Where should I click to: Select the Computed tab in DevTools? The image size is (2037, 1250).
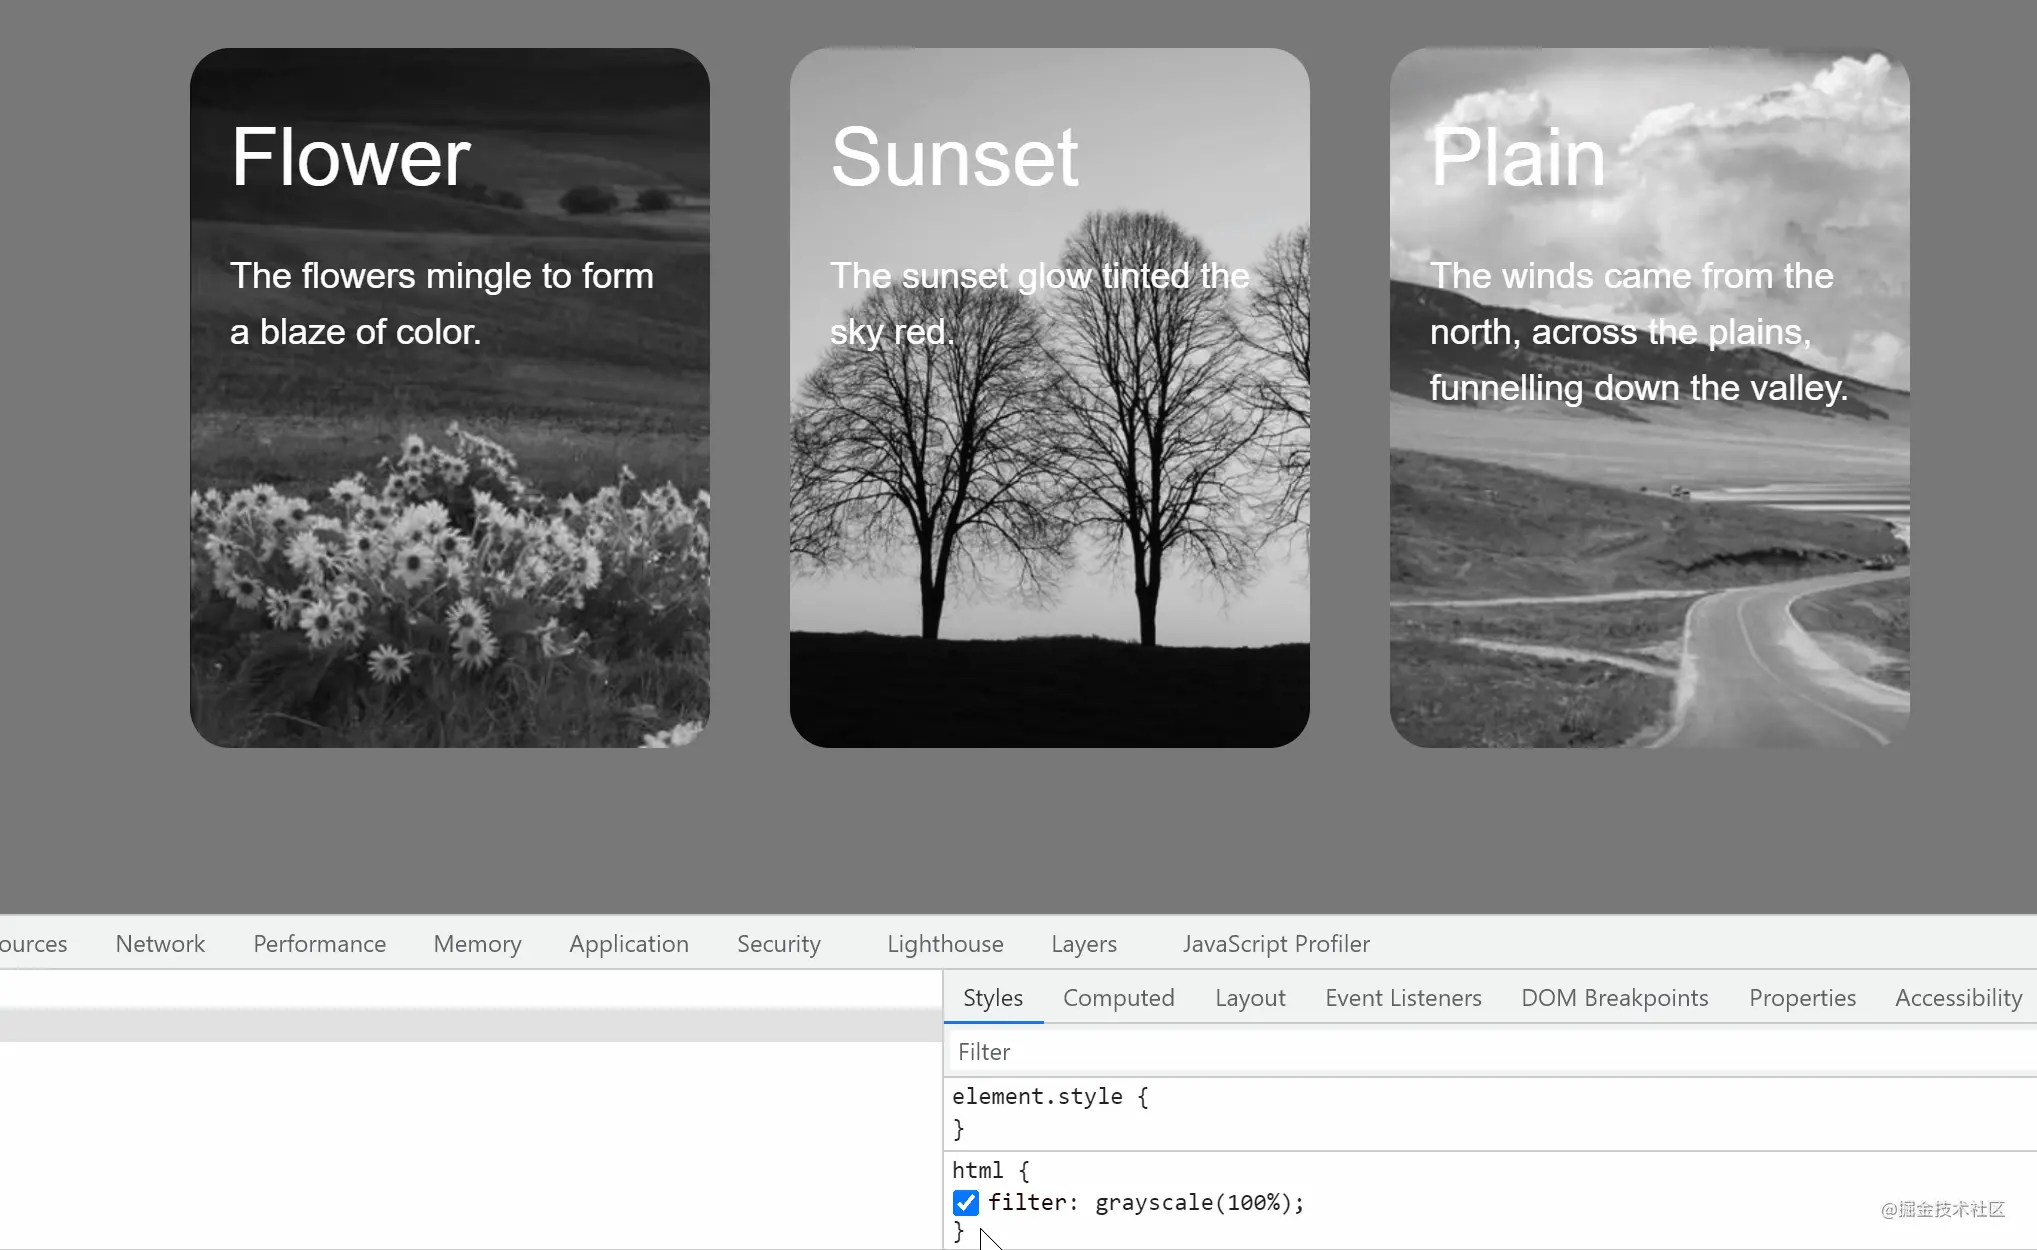1119,998
